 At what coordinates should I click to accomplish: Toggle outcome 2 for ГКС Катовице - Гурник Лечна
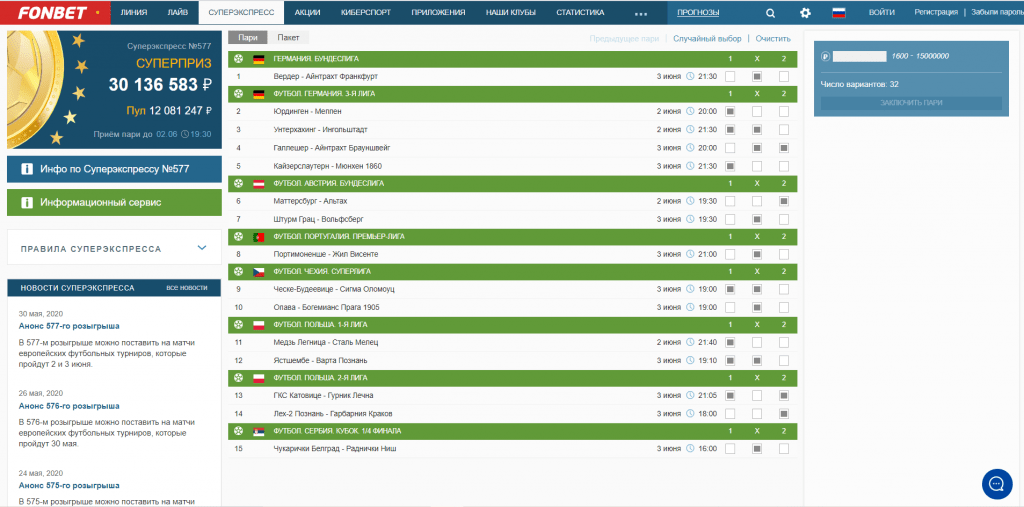pos(784,396)
